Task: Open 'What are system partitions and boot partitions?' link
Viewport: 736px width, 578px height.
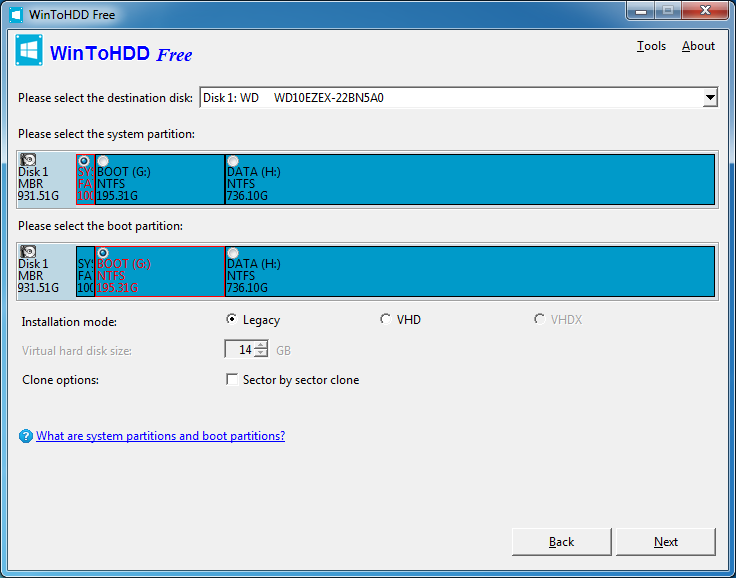Action: (161, 436)
